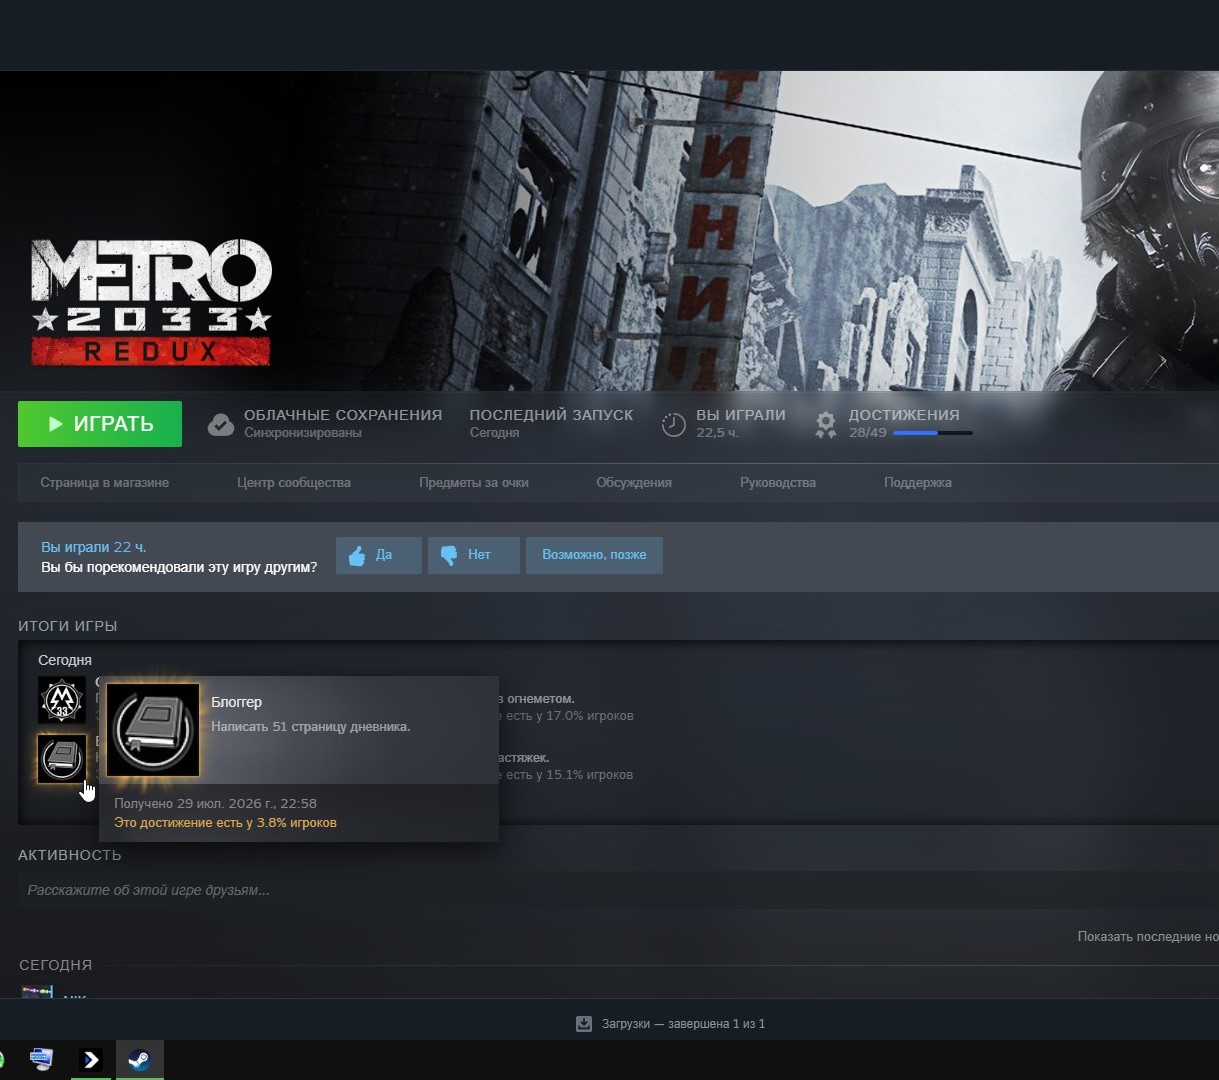
Task: Click the small book achievement icon
Action: [62, 759]
